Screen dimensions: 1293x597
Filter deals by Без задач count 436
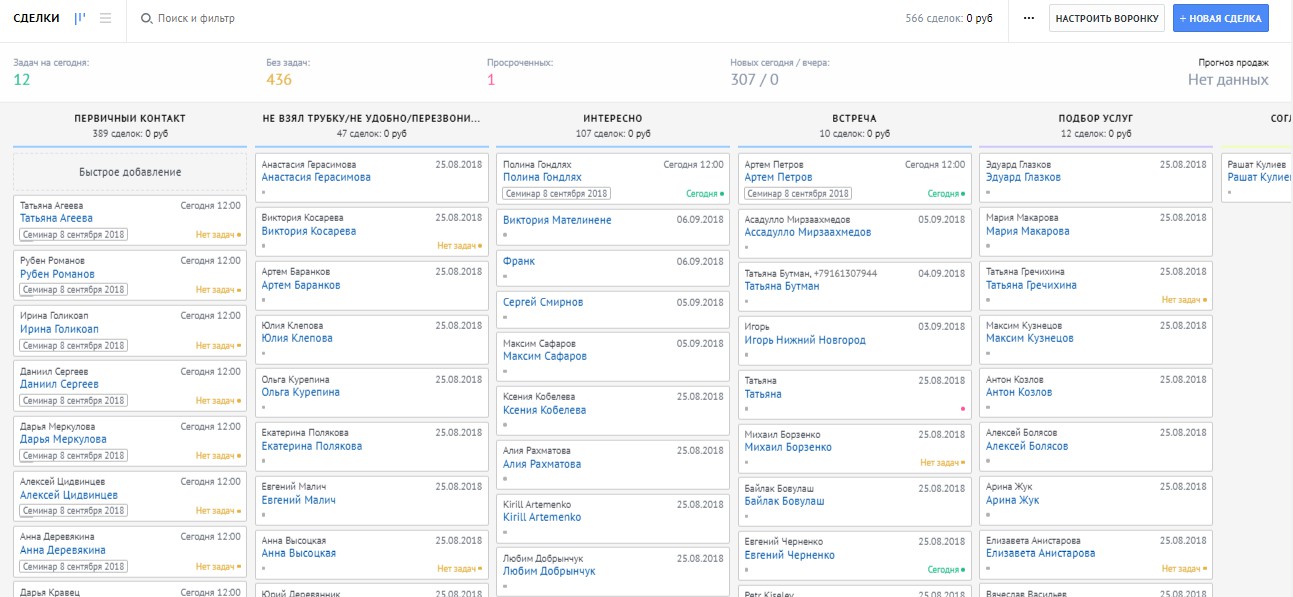click(x=279, y=80)
